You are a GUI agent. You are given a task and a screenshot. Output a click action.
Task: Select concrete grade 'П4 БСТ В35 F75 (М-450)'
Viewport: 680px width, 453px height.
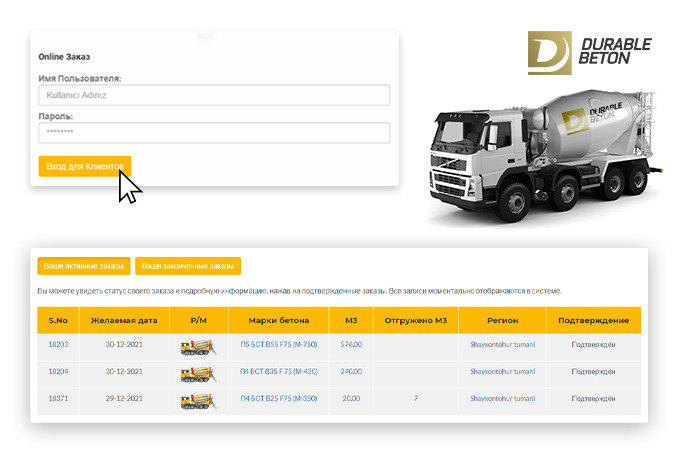(x=279, y=371)
